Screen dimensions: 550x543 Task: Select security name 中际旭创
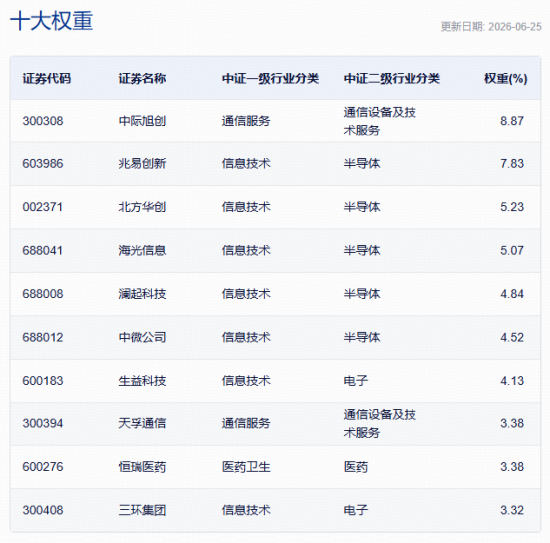coord(142,121)
